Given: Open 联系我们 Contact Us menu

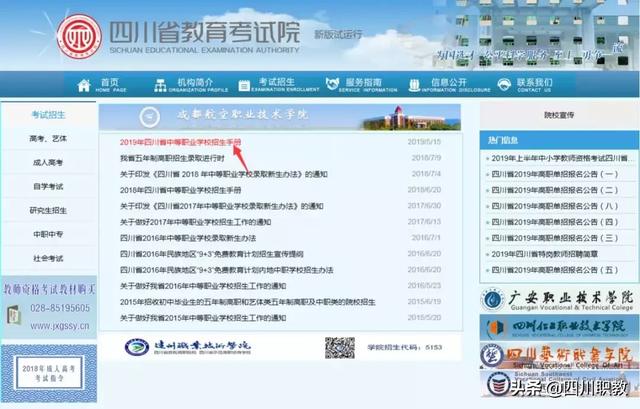Looking at the screenshot, I should click(x=525, y=85).
